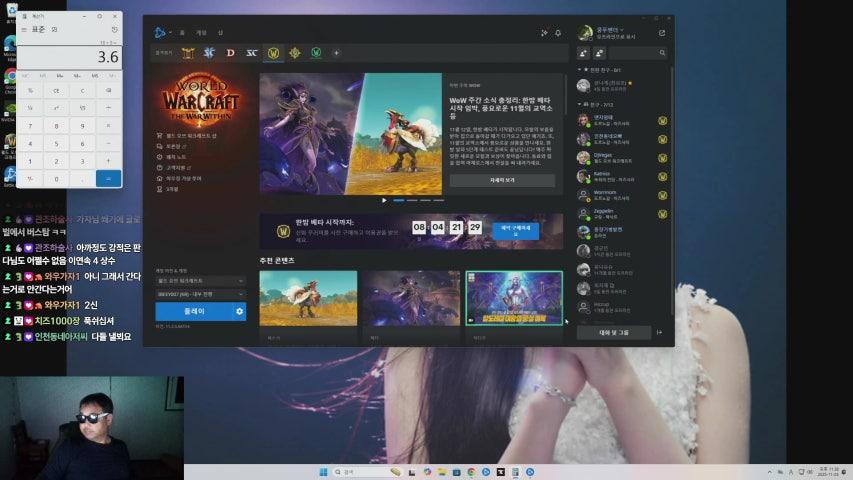This screenshot has height=480, width=853.
Task: Open the Diablo game tab icon
Action: 230,53
